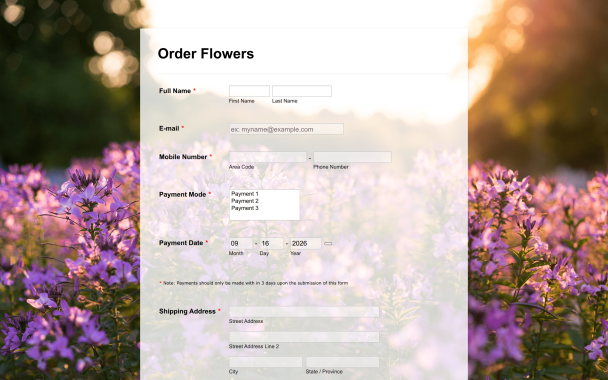Click the Order Flowers heading
The width and height of the screenshot is (608, 380).
[x=206, y=54]
